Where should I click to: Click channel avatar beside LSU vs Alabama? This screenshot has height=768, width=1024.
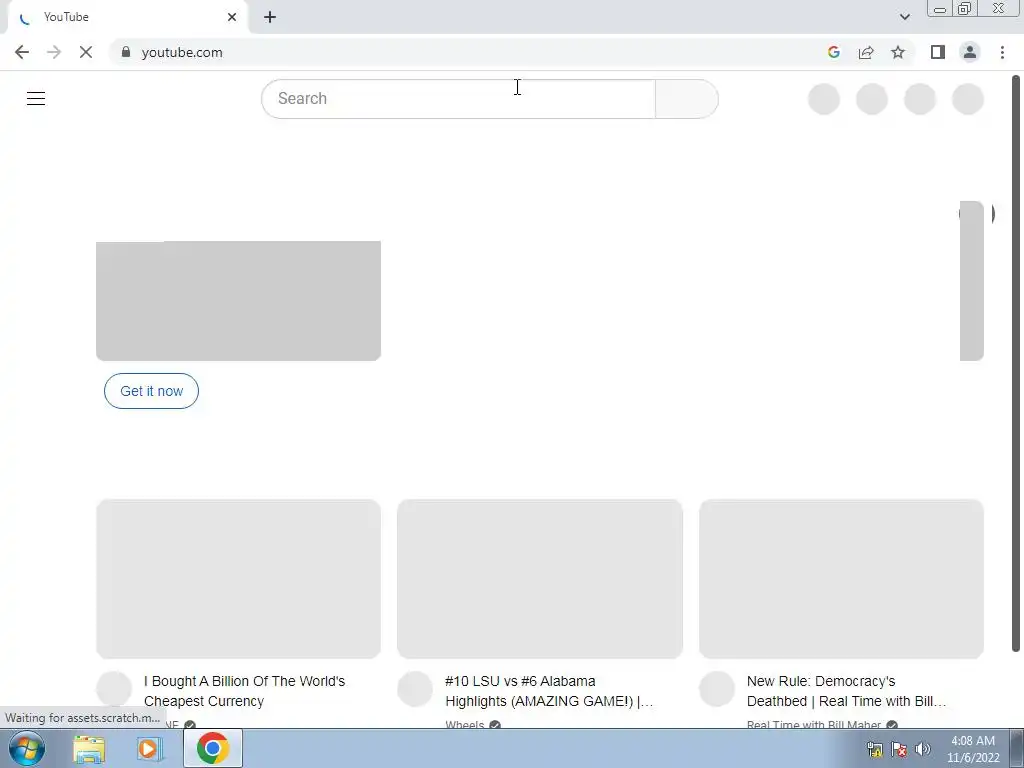(x=415, y=689)
